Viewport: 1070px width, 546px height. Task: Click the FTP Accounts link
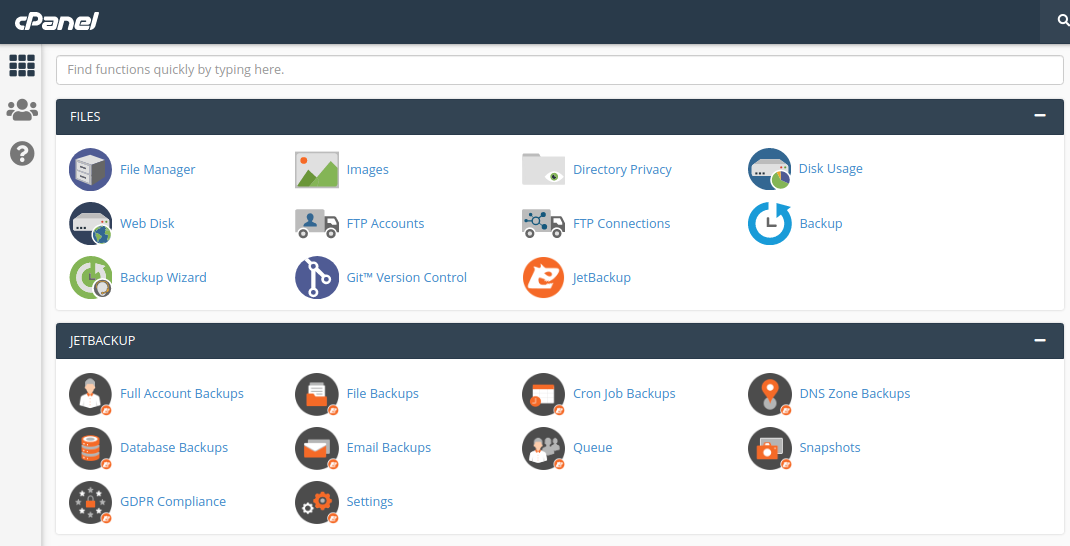coord(386,223)
